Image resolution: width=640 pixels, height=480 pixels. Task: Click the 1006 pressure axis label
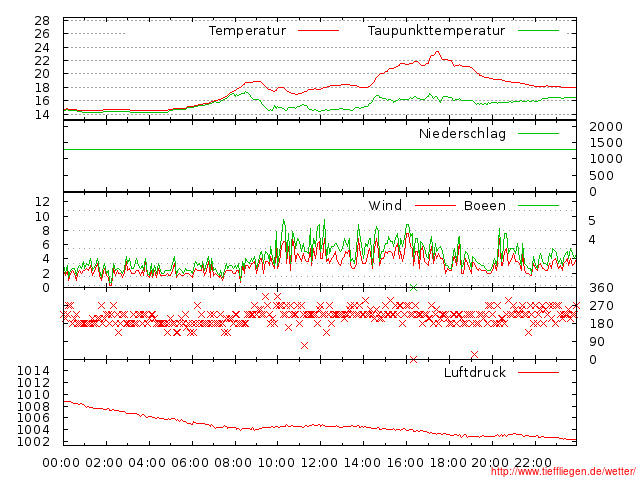click(33, 418)
